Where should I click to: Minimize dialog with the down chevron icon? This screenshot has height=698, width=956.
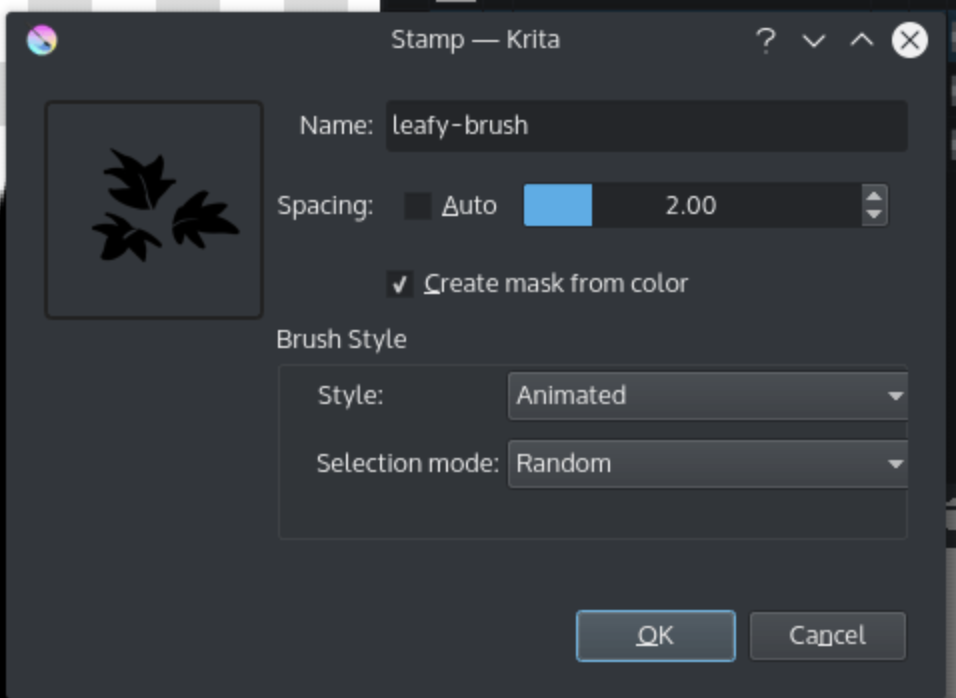pyautogui.click(x=814, y=41)
